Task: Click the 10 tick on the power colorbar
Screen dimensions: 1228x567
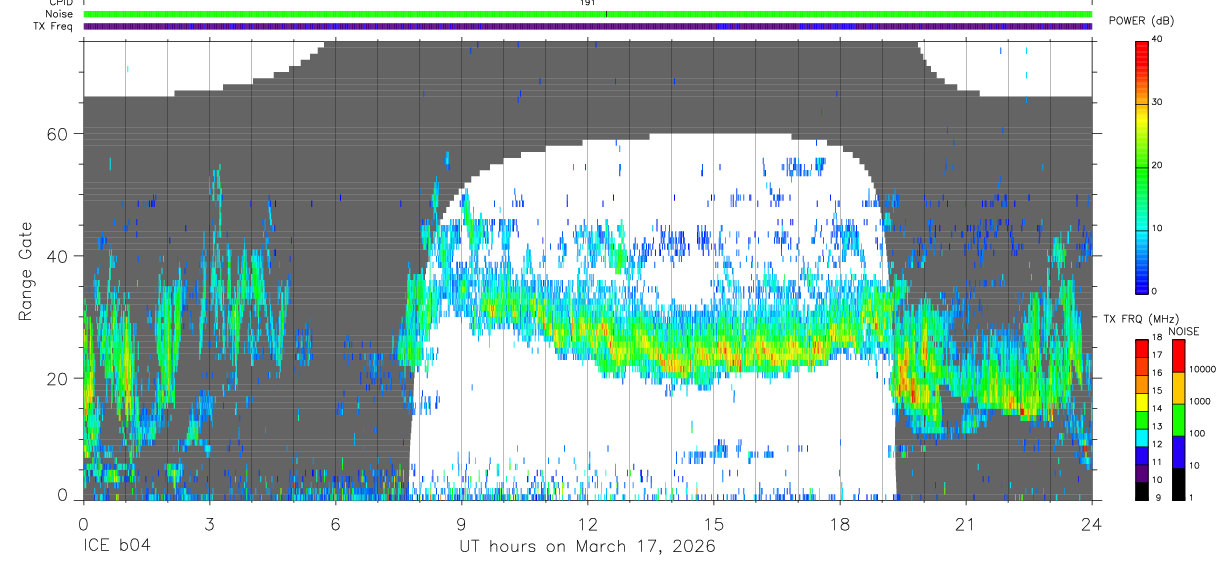Action: click(1159, 228)
